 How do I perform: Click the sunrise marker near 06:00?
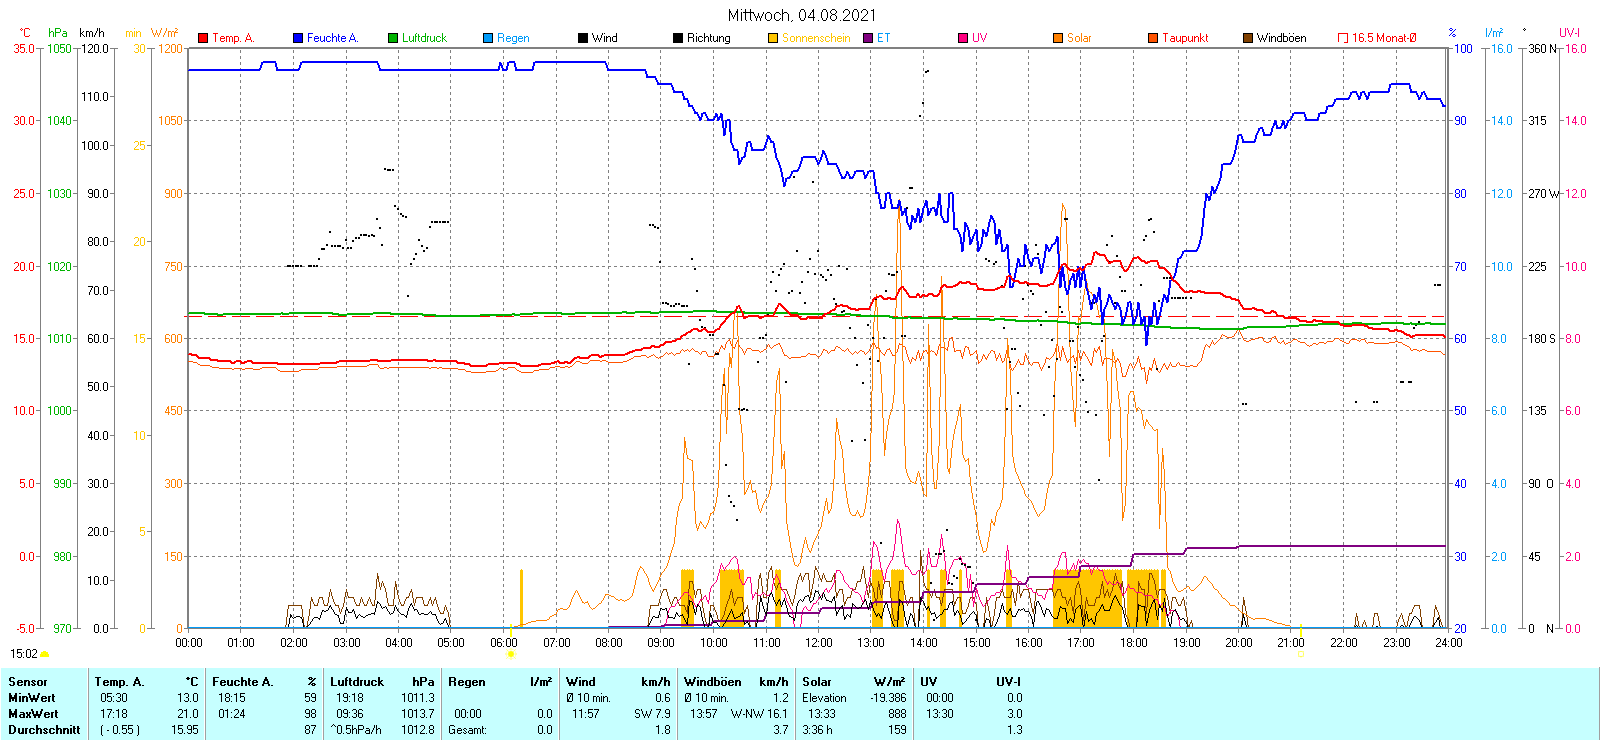(510, 654)
